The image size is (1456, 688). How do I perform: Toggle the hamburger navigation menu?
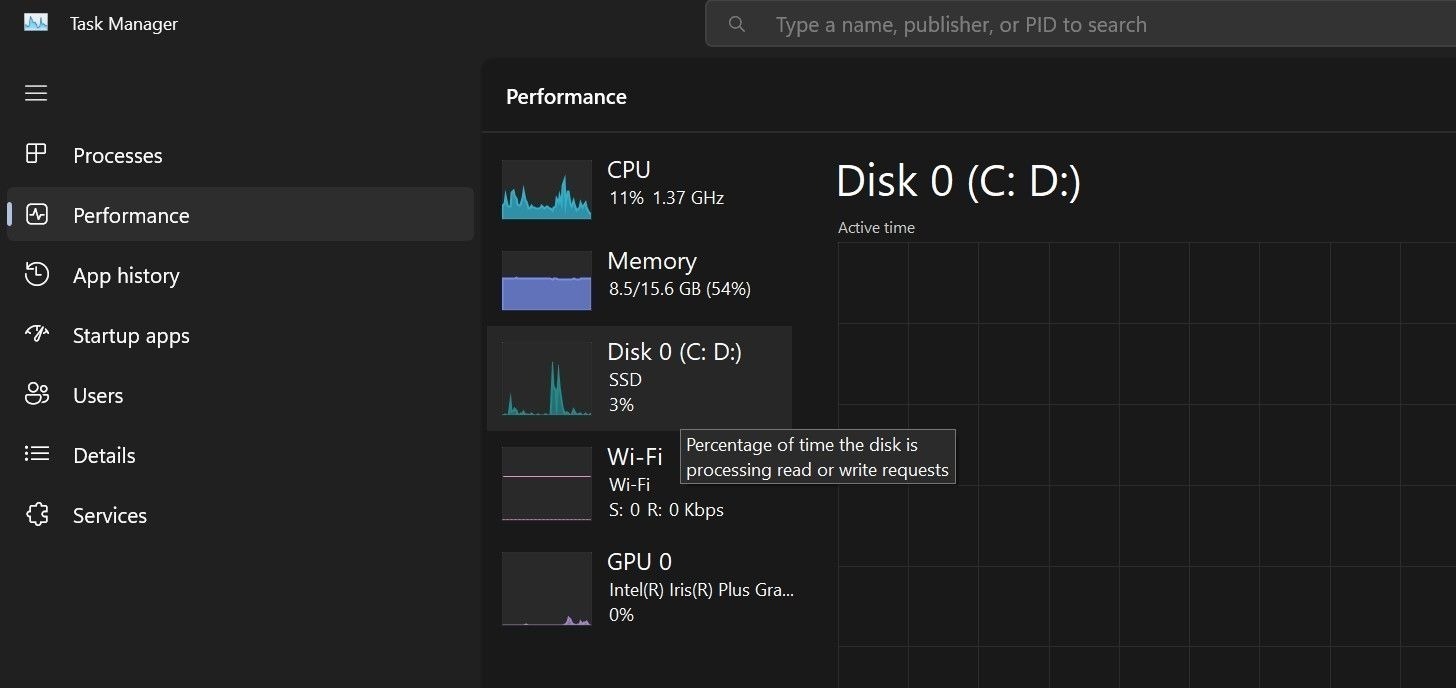[36, 93]
